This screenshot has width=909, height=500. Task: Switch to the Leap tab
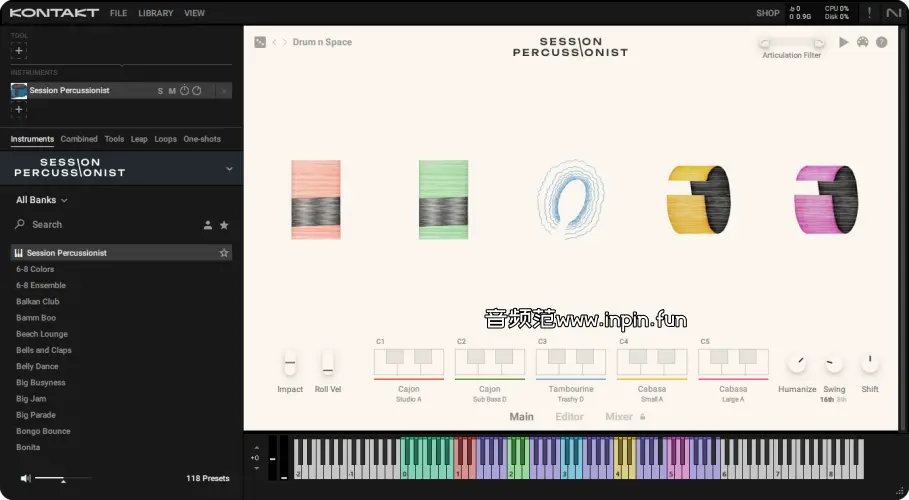point(139,139)
